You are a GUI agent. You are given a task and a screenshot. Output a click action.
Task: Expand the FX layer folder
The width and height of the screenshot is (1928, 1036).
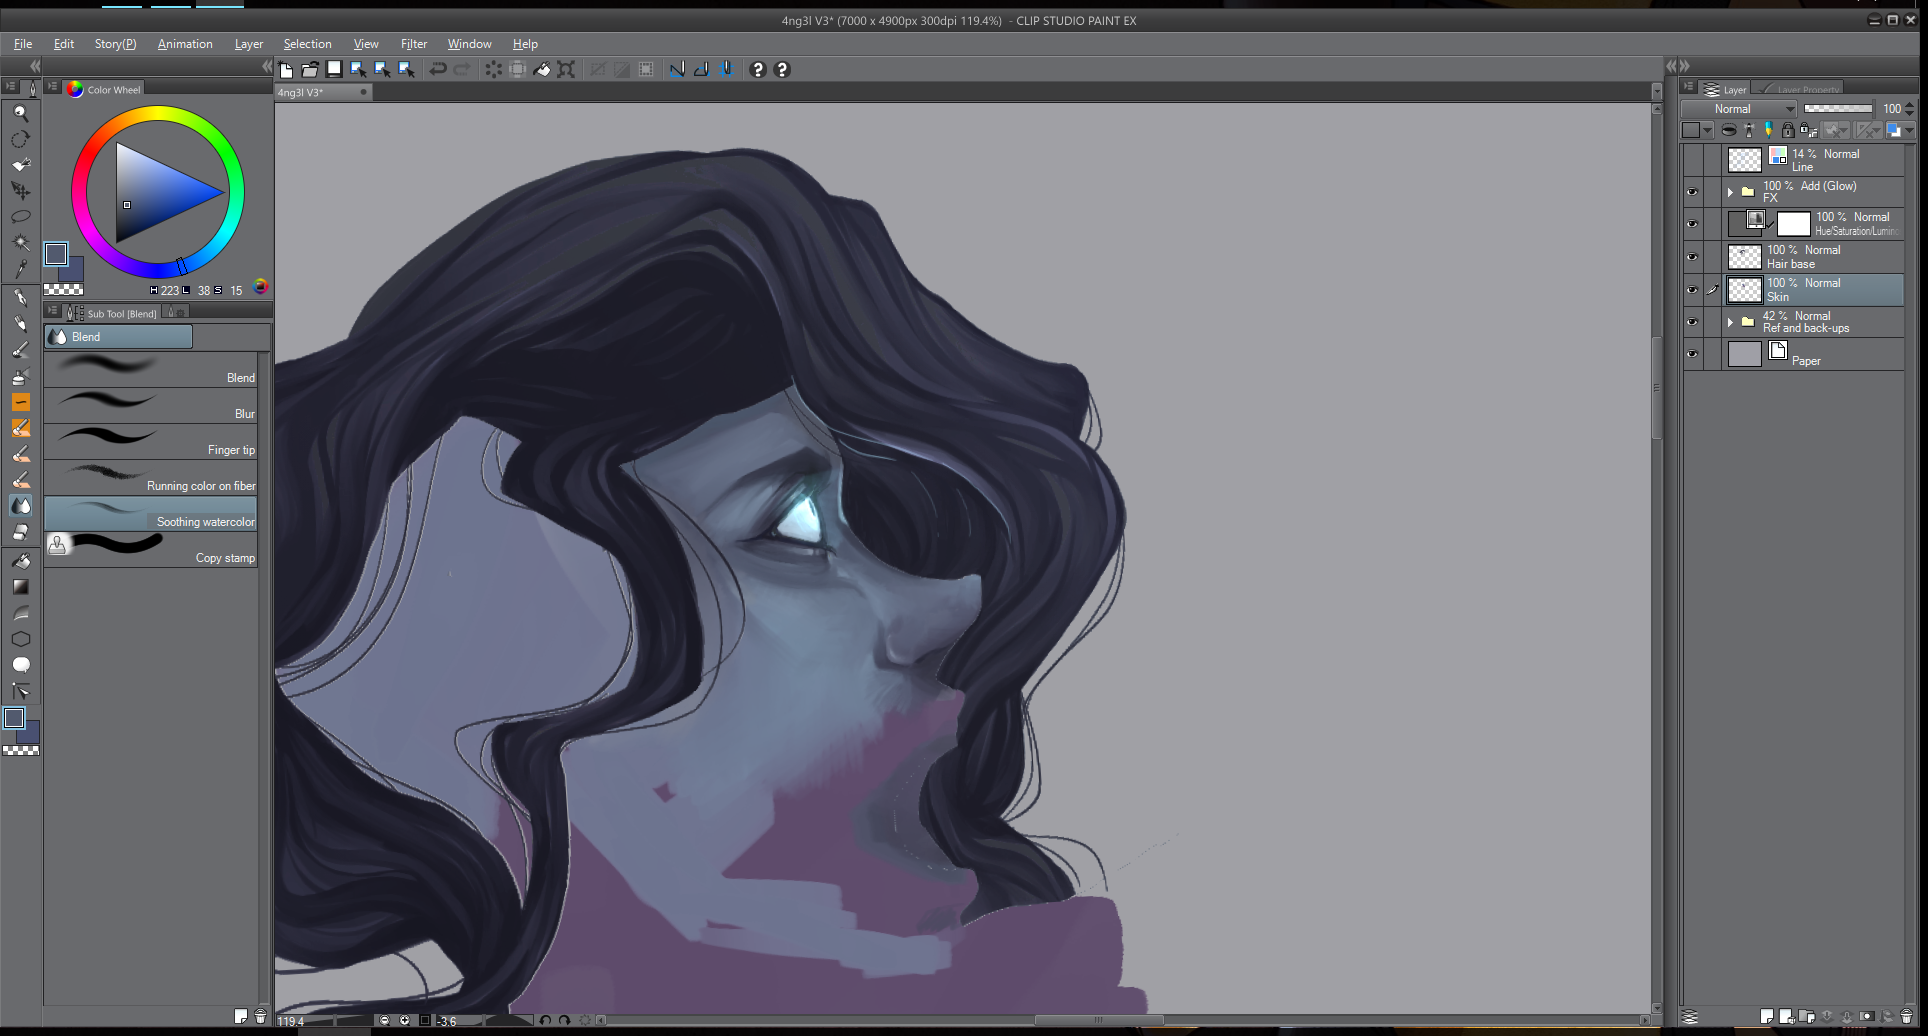pos(1730,192)
